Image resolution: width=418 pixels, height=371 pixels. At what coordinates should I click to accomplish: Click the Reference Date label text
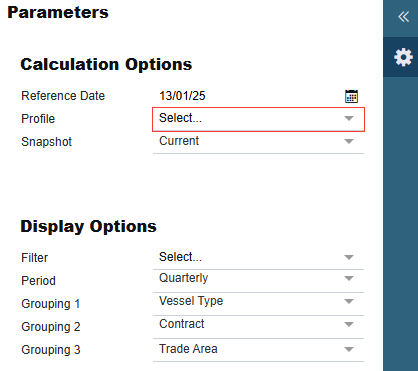click(63, 96)
